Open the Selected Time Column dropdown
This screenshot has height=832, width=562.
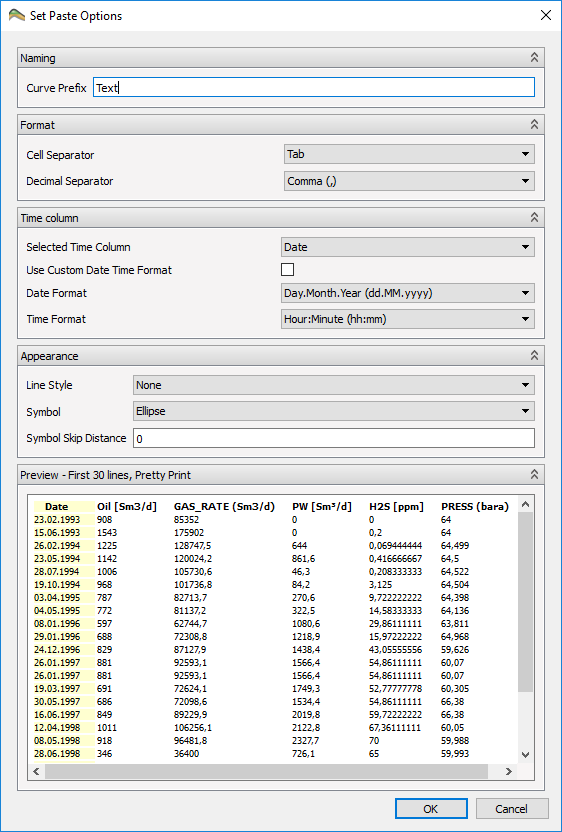408,247
